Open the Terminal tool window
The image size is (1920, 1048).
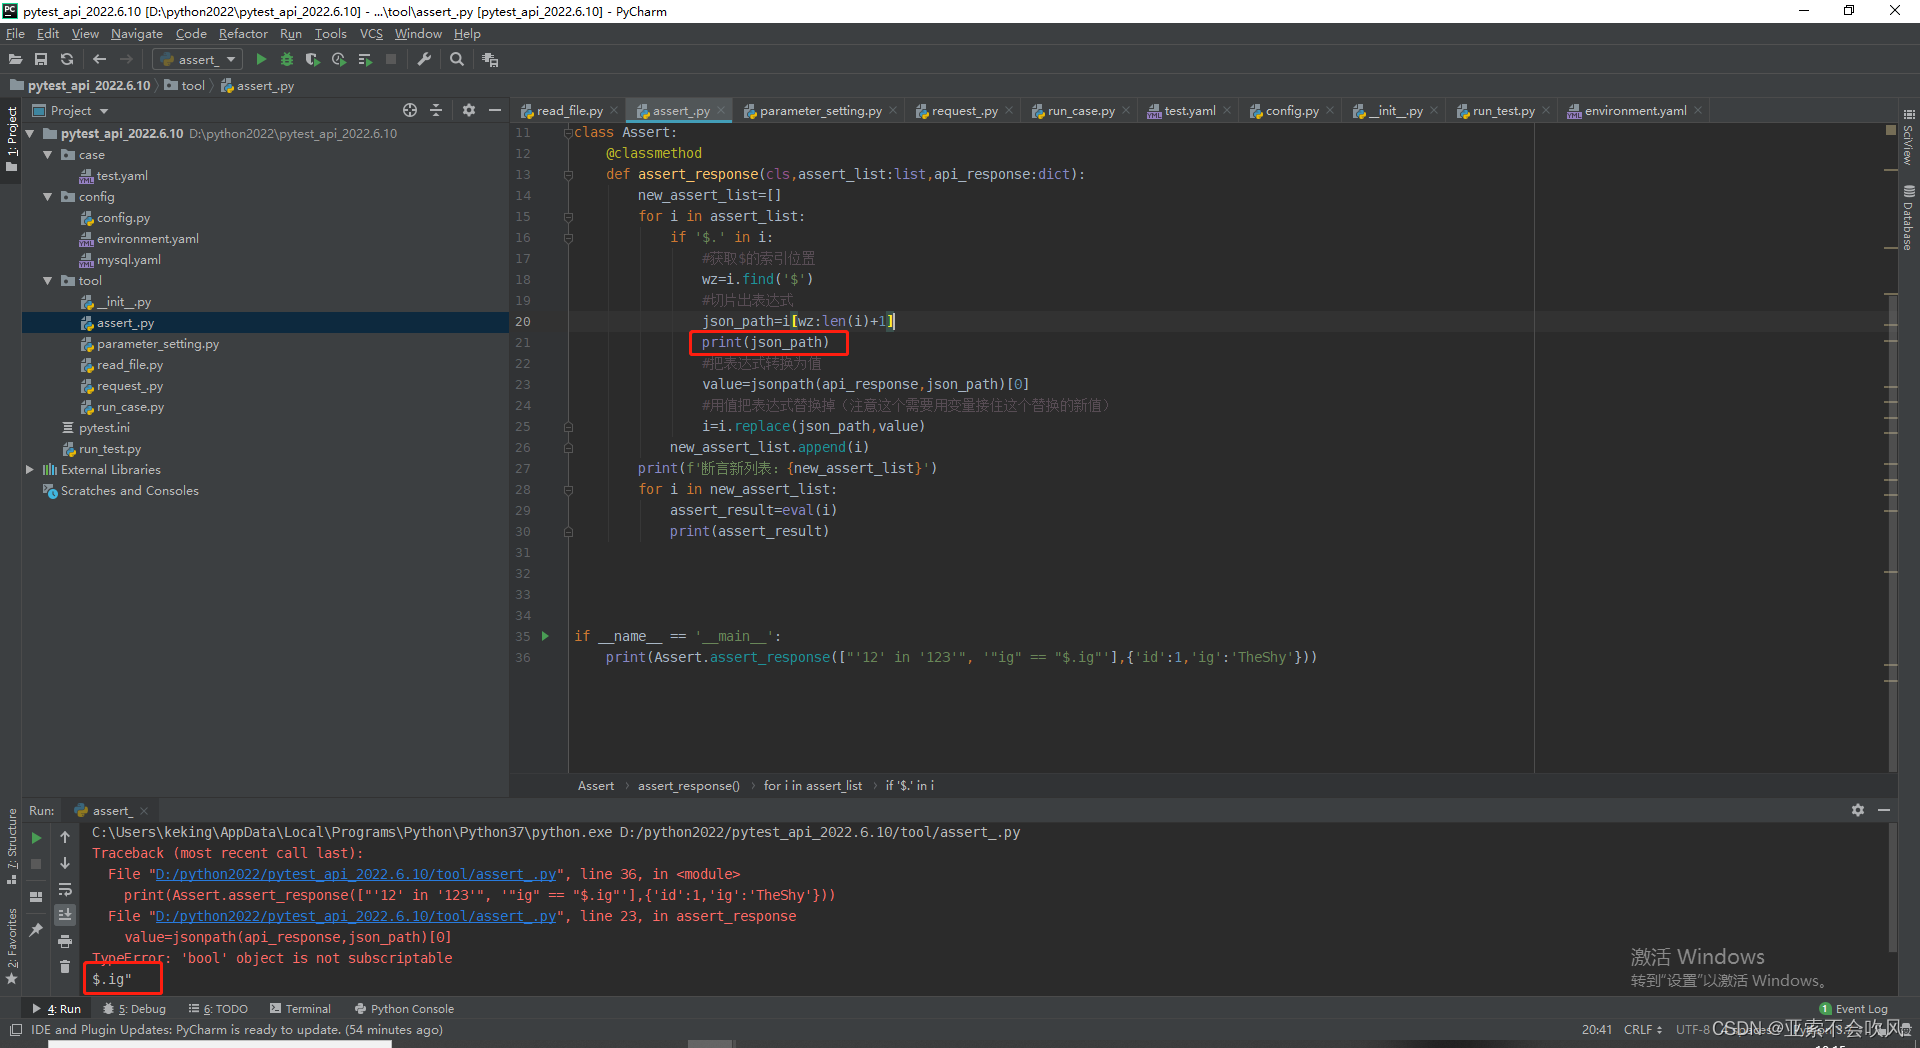[x=299, y=1009]
